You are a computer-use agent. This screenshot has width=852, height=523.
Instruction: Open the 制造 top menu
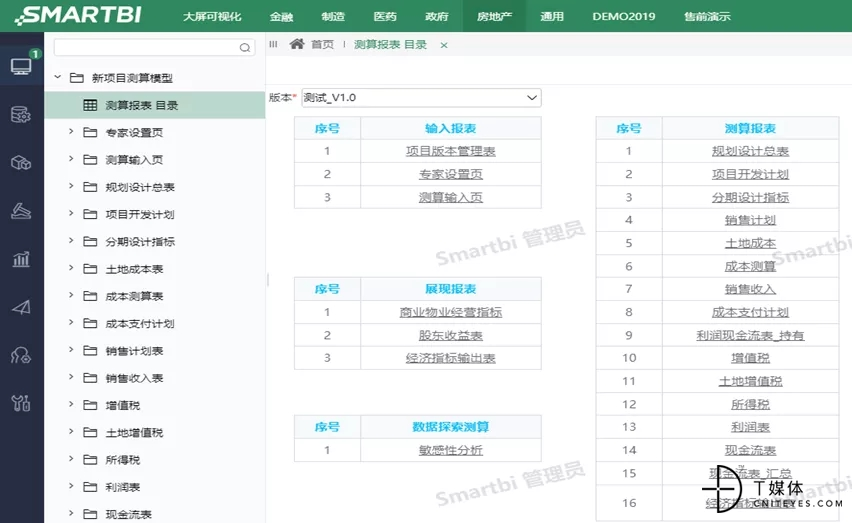(x=333, y=16)
